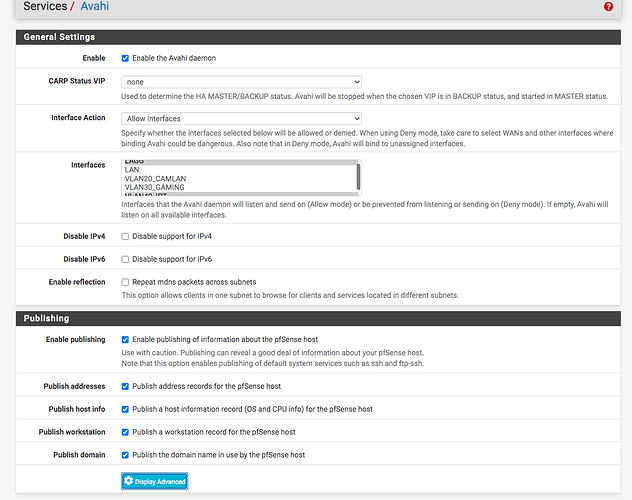Select LAN in the Interfaces list
Screen dimensions: 632x500
[239, 170]
